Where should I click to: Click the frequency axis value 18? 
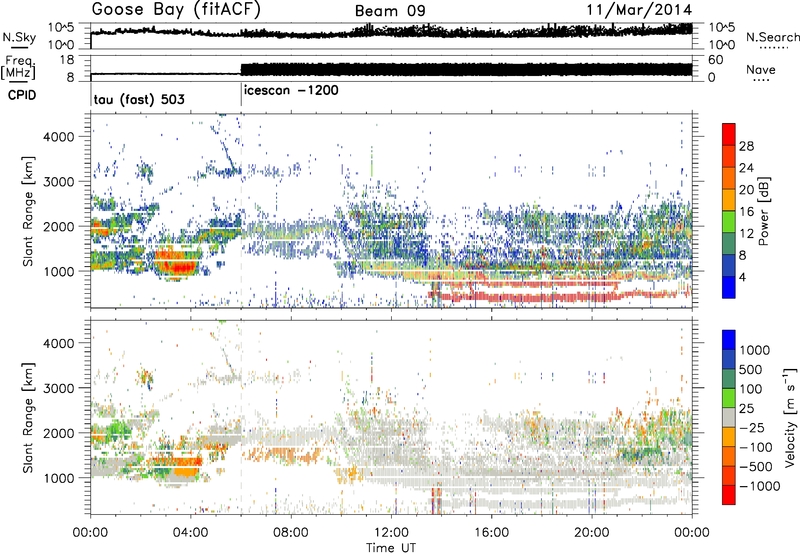point(67,60)
